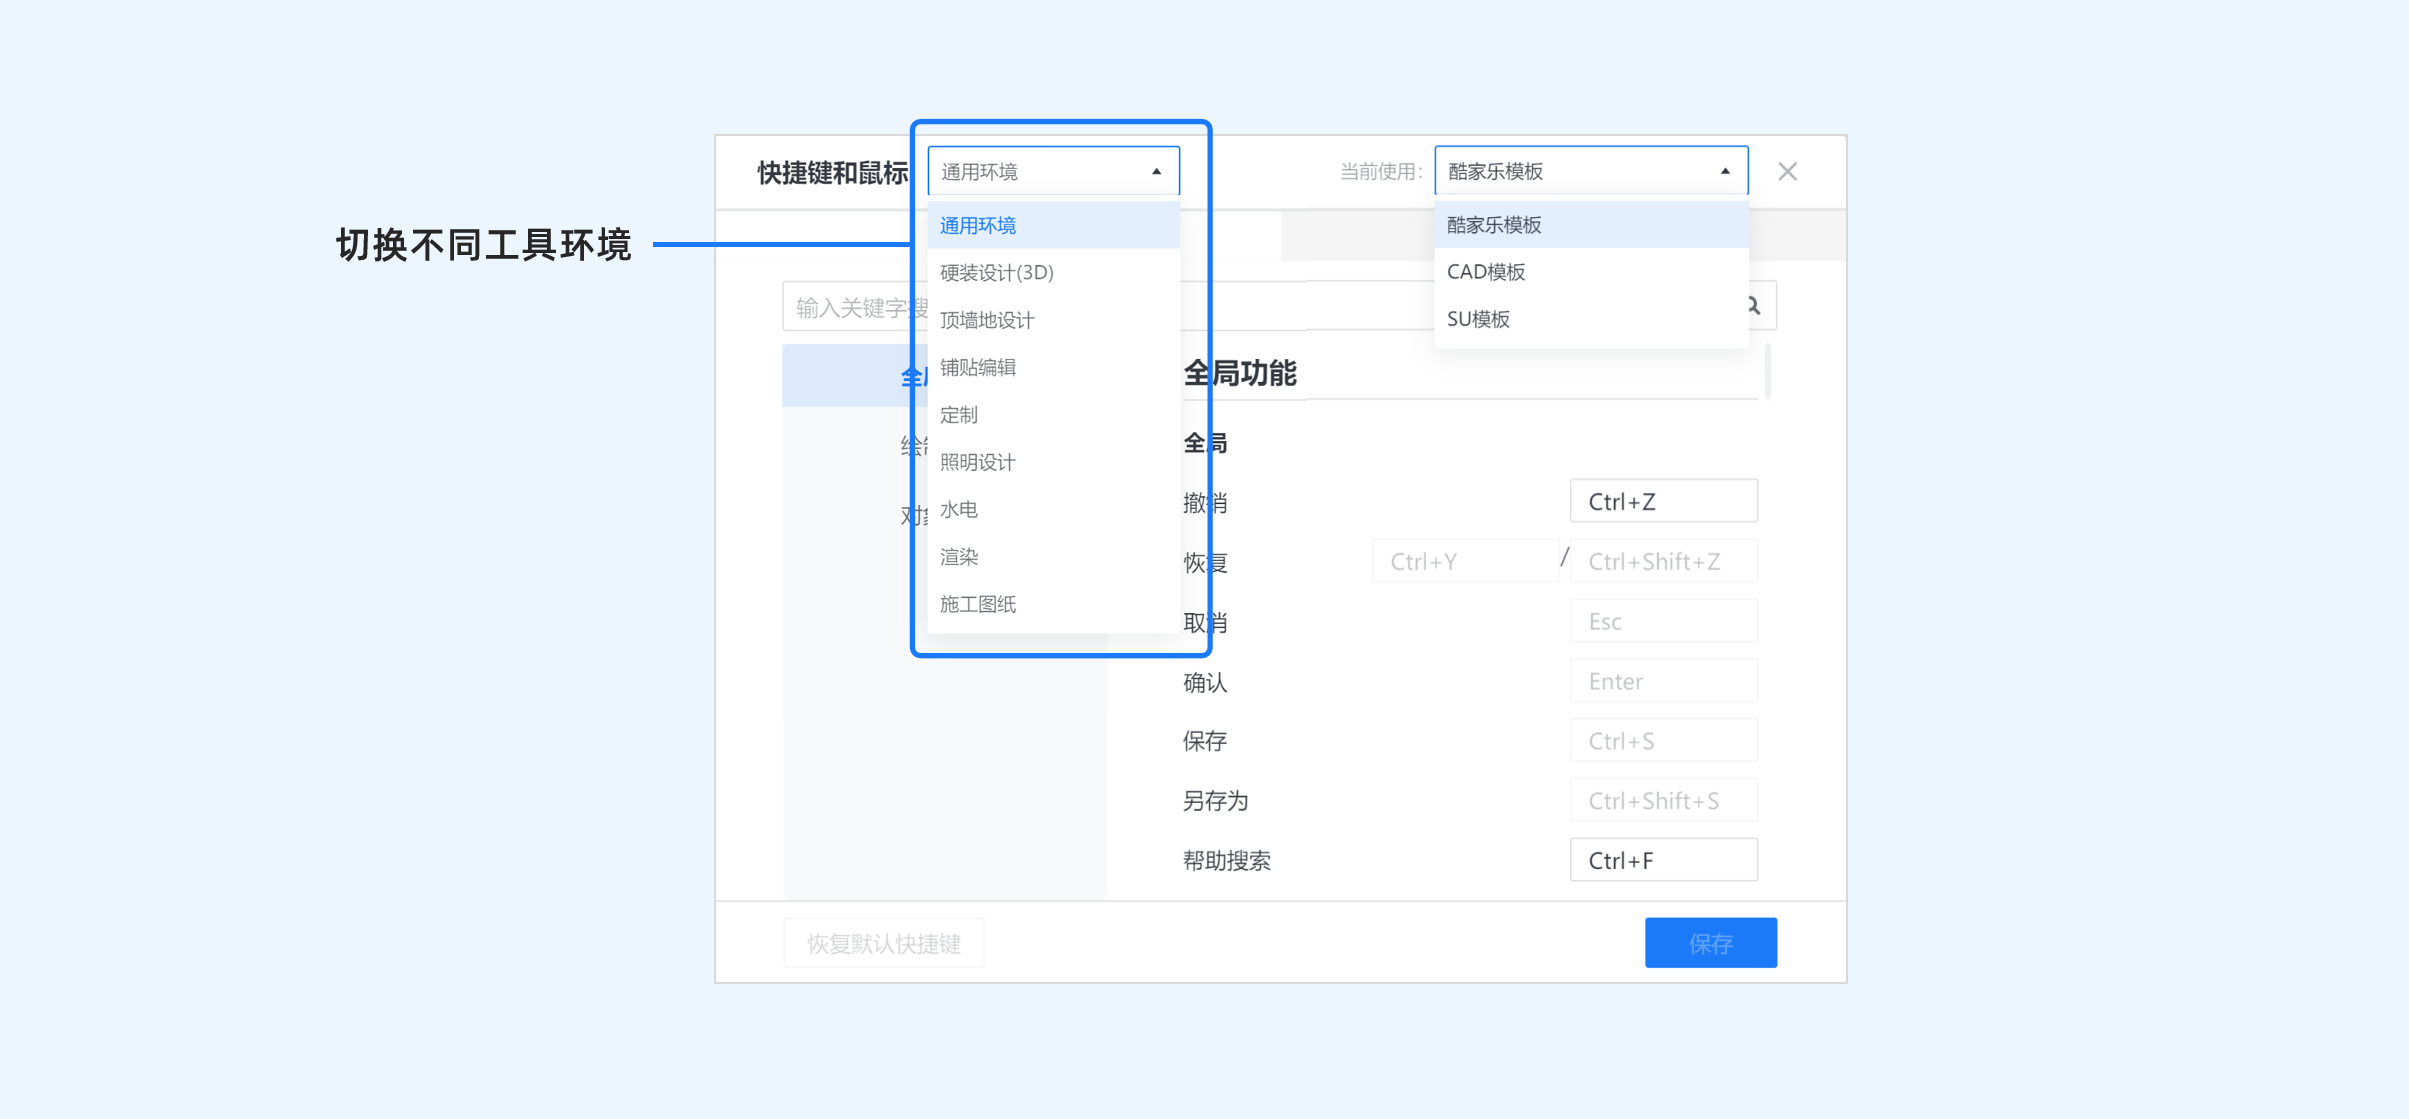Click the blue 保存 button
This screenshot has height=1119, width=2409.
1710,943
